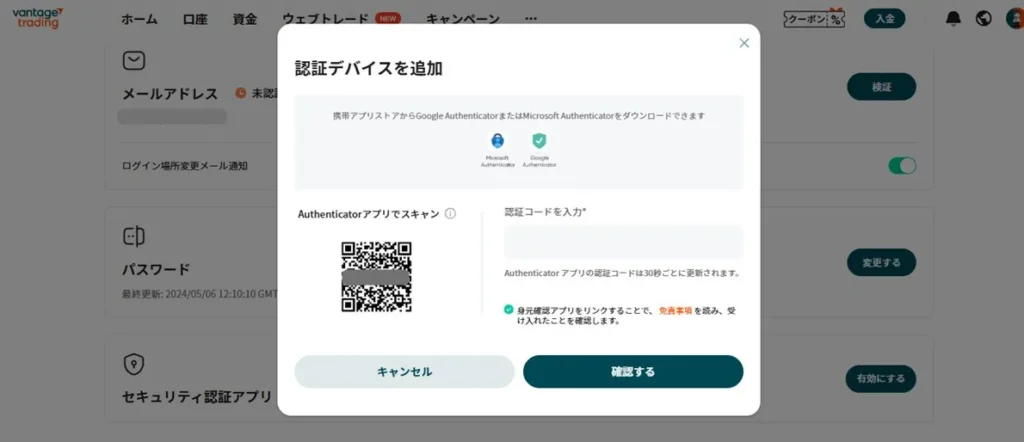This screenshot has width=1024, height=442.
Task: Click the 認証デバイスを追加 dialog title
Action: pyautogui.click(x=369, y=69)
